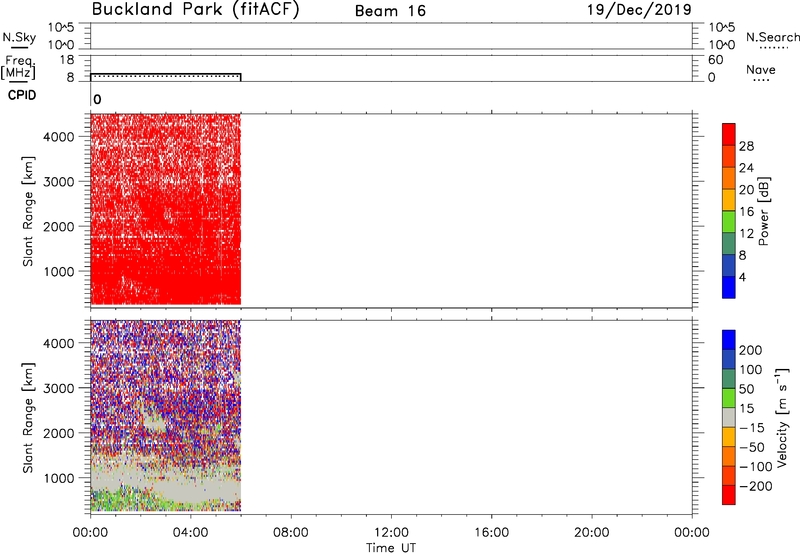This screenshot has height=554, width=800.
Task: Click the '24' power colorbar value
Action: tap(746, 168)
